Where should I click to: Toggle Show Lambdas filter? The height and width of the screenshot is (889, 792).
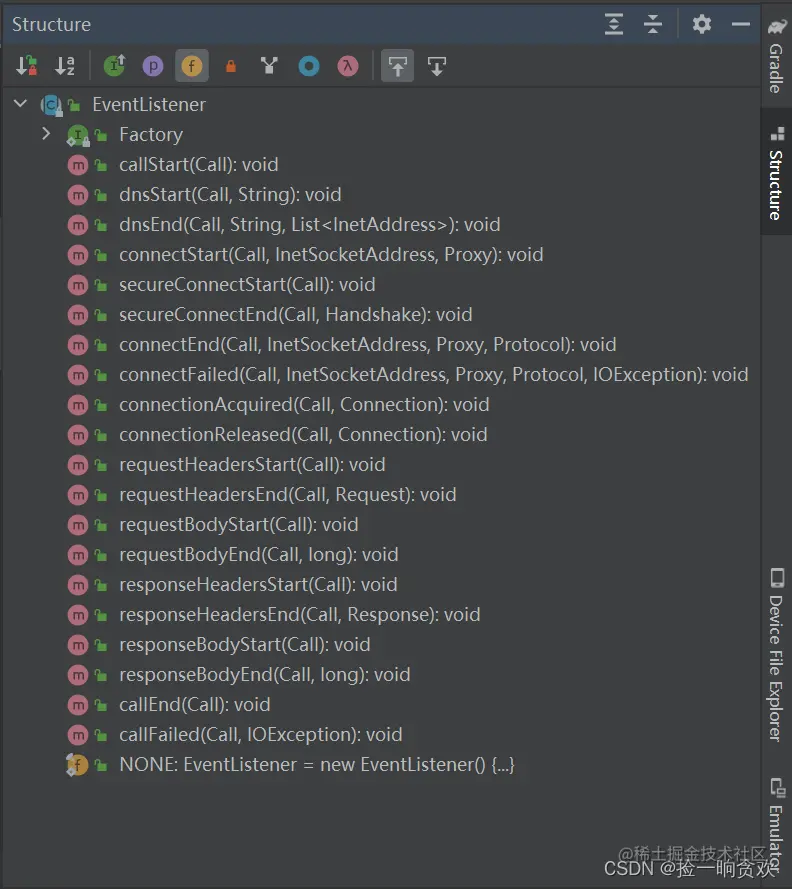click(x=348, y=66)
